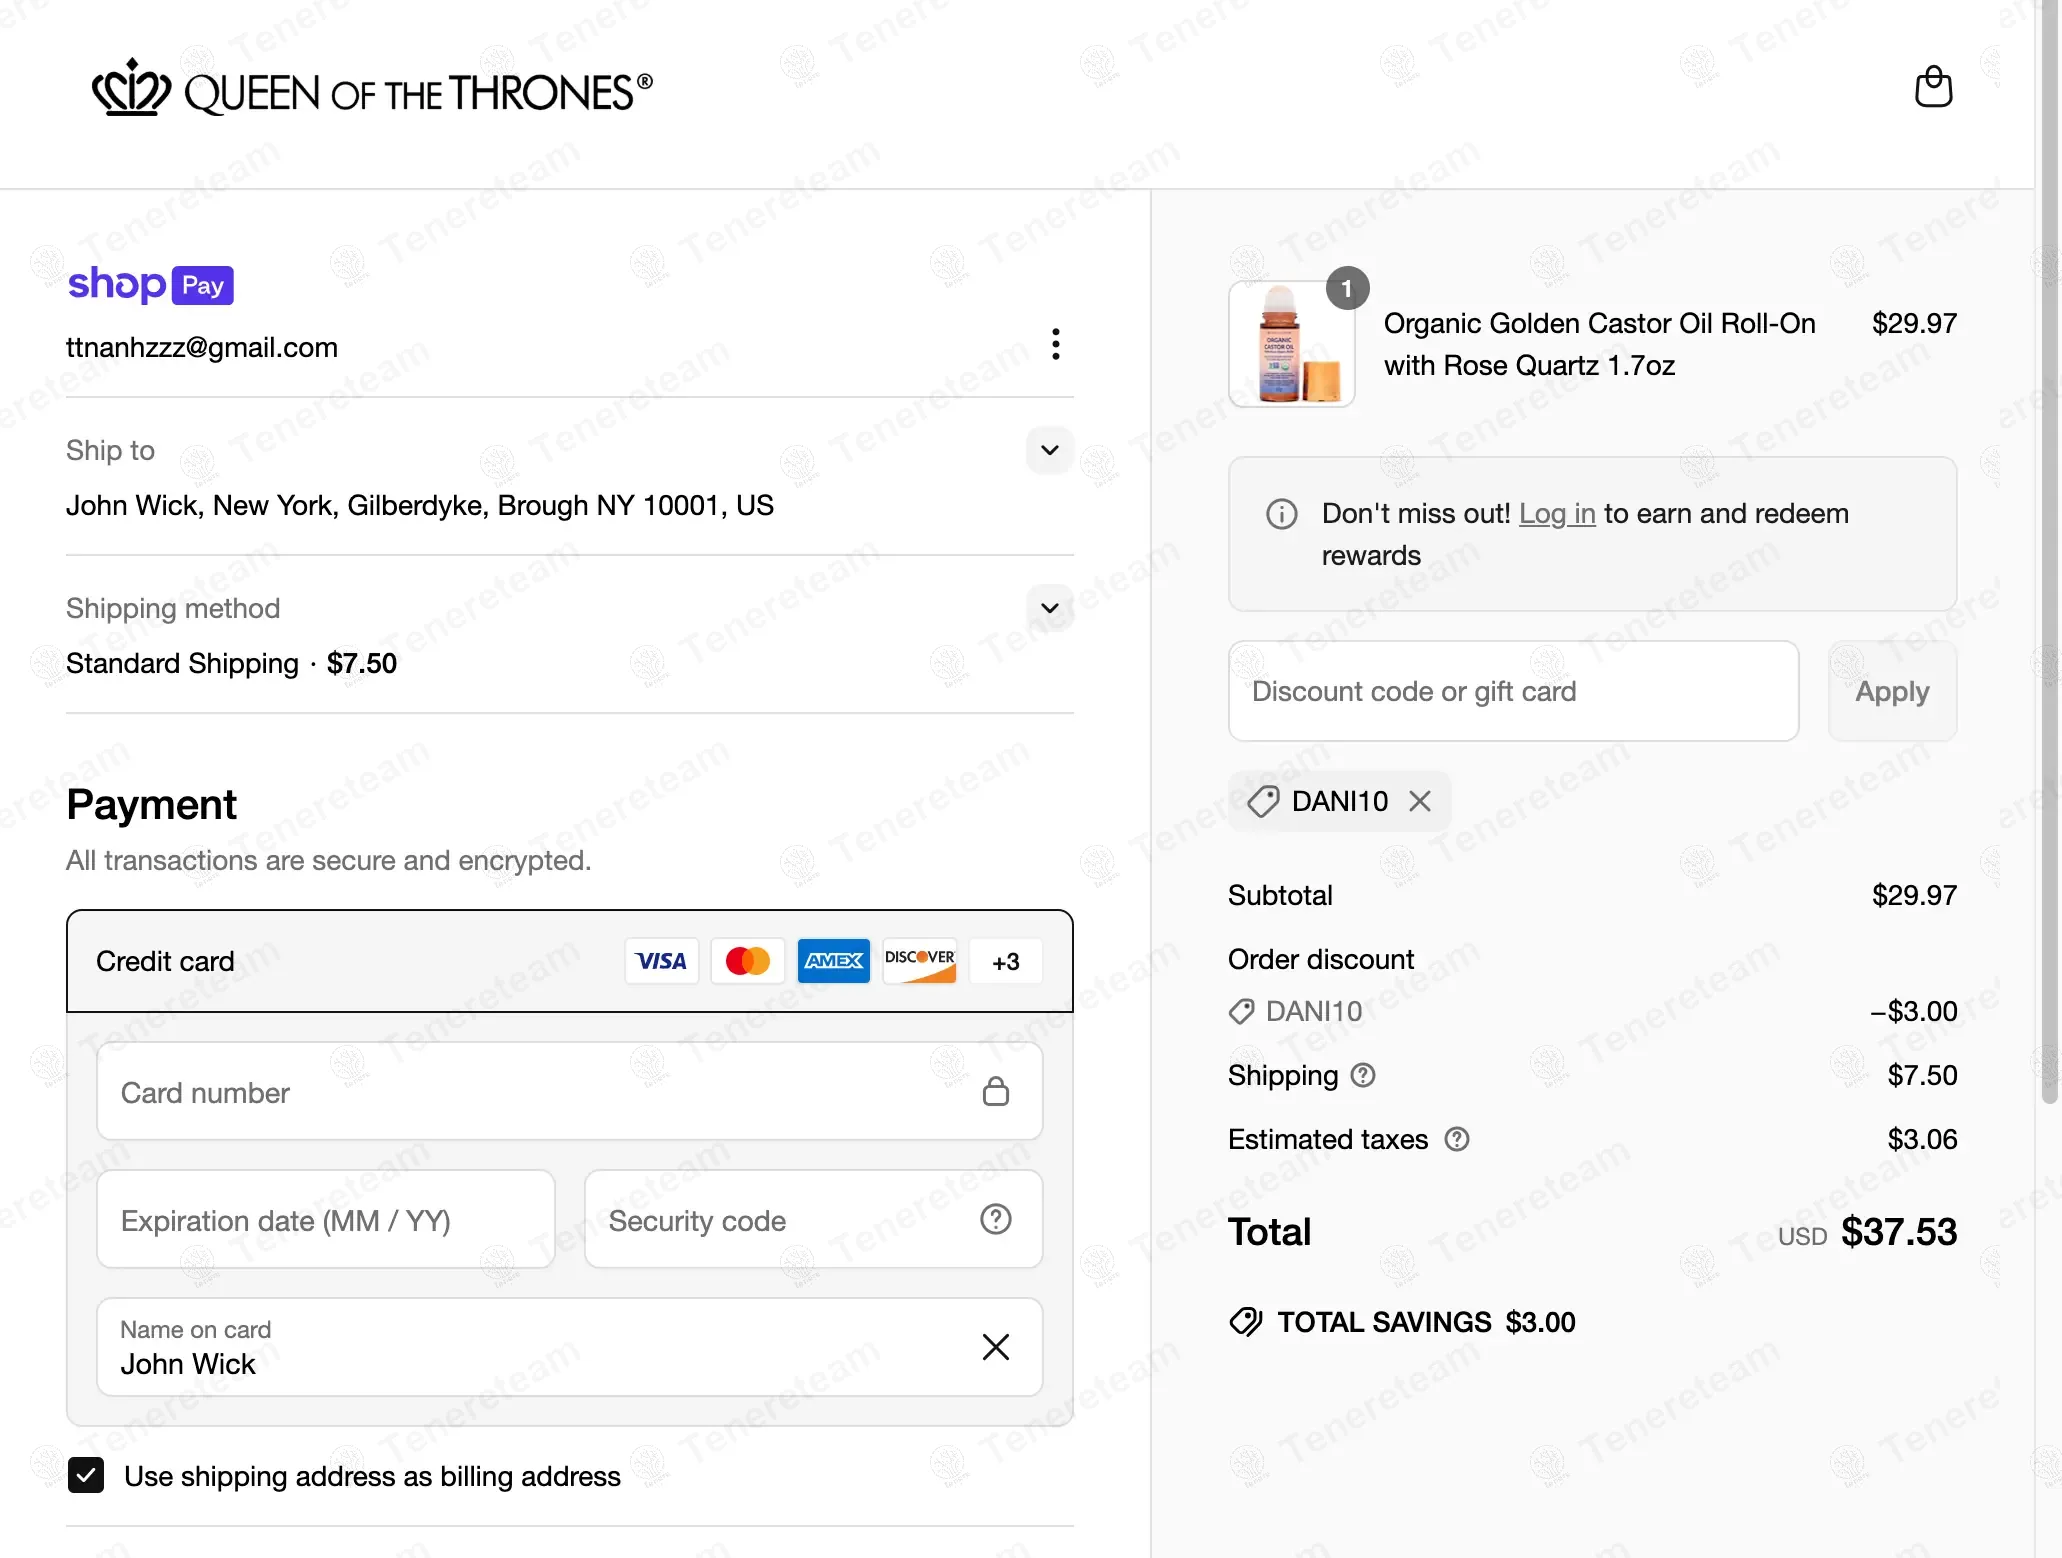The height and width of the screenshot is (1558, 2062).
Task: Click the security code help icon
Action: click(995, 1219)
